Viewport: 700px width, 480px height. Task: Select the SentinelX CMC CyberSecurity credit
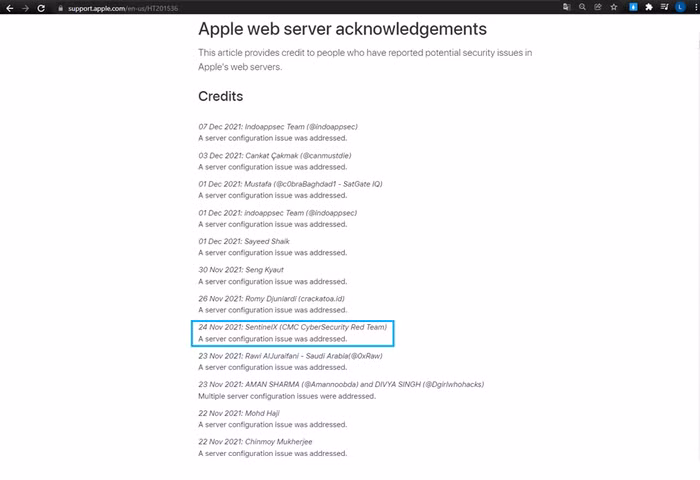click(292, 327)
